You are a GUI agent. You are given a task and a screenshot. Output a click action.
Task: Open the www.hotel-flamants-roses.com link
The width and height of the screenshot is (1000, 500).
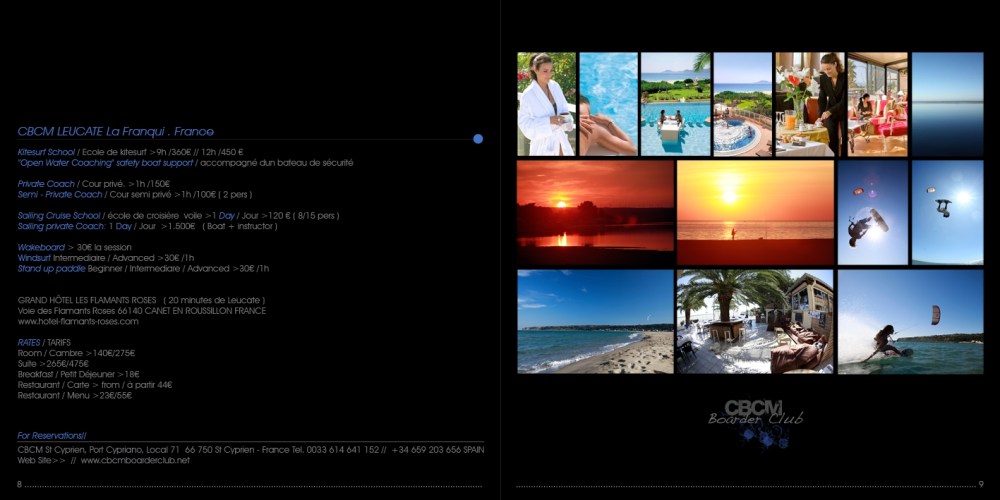pyautogui.click(x=78, y=321)
